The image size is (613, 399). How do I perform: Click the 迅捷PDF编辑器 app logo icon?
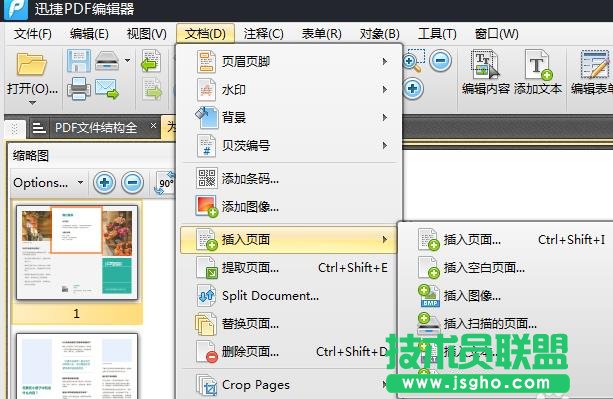coord(15,9)
